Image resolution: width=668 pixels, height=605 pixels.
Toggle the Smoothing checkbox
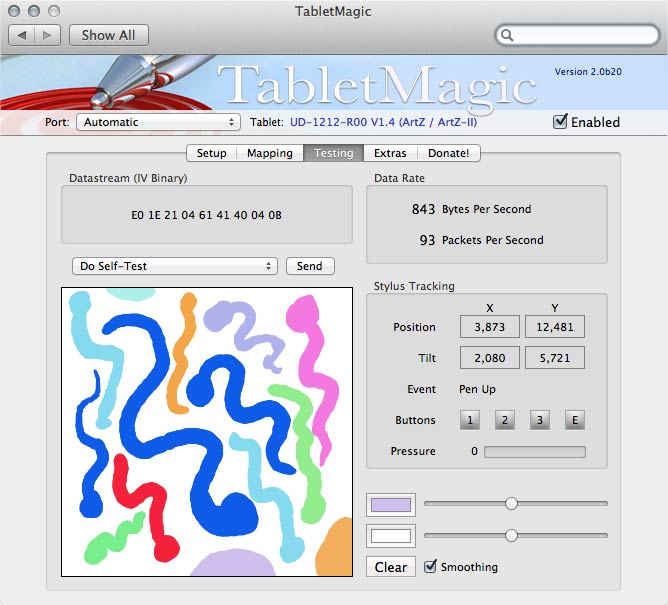(430, 566)
